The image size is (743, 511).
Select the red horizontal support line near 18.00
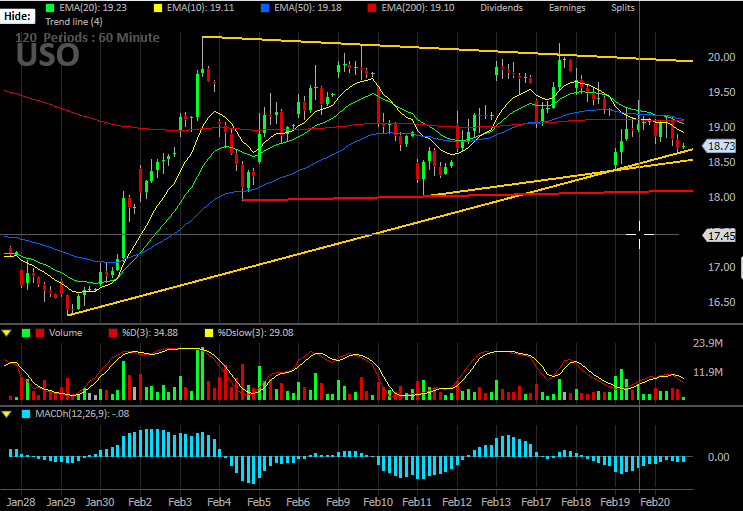click(x=467, y=195)
